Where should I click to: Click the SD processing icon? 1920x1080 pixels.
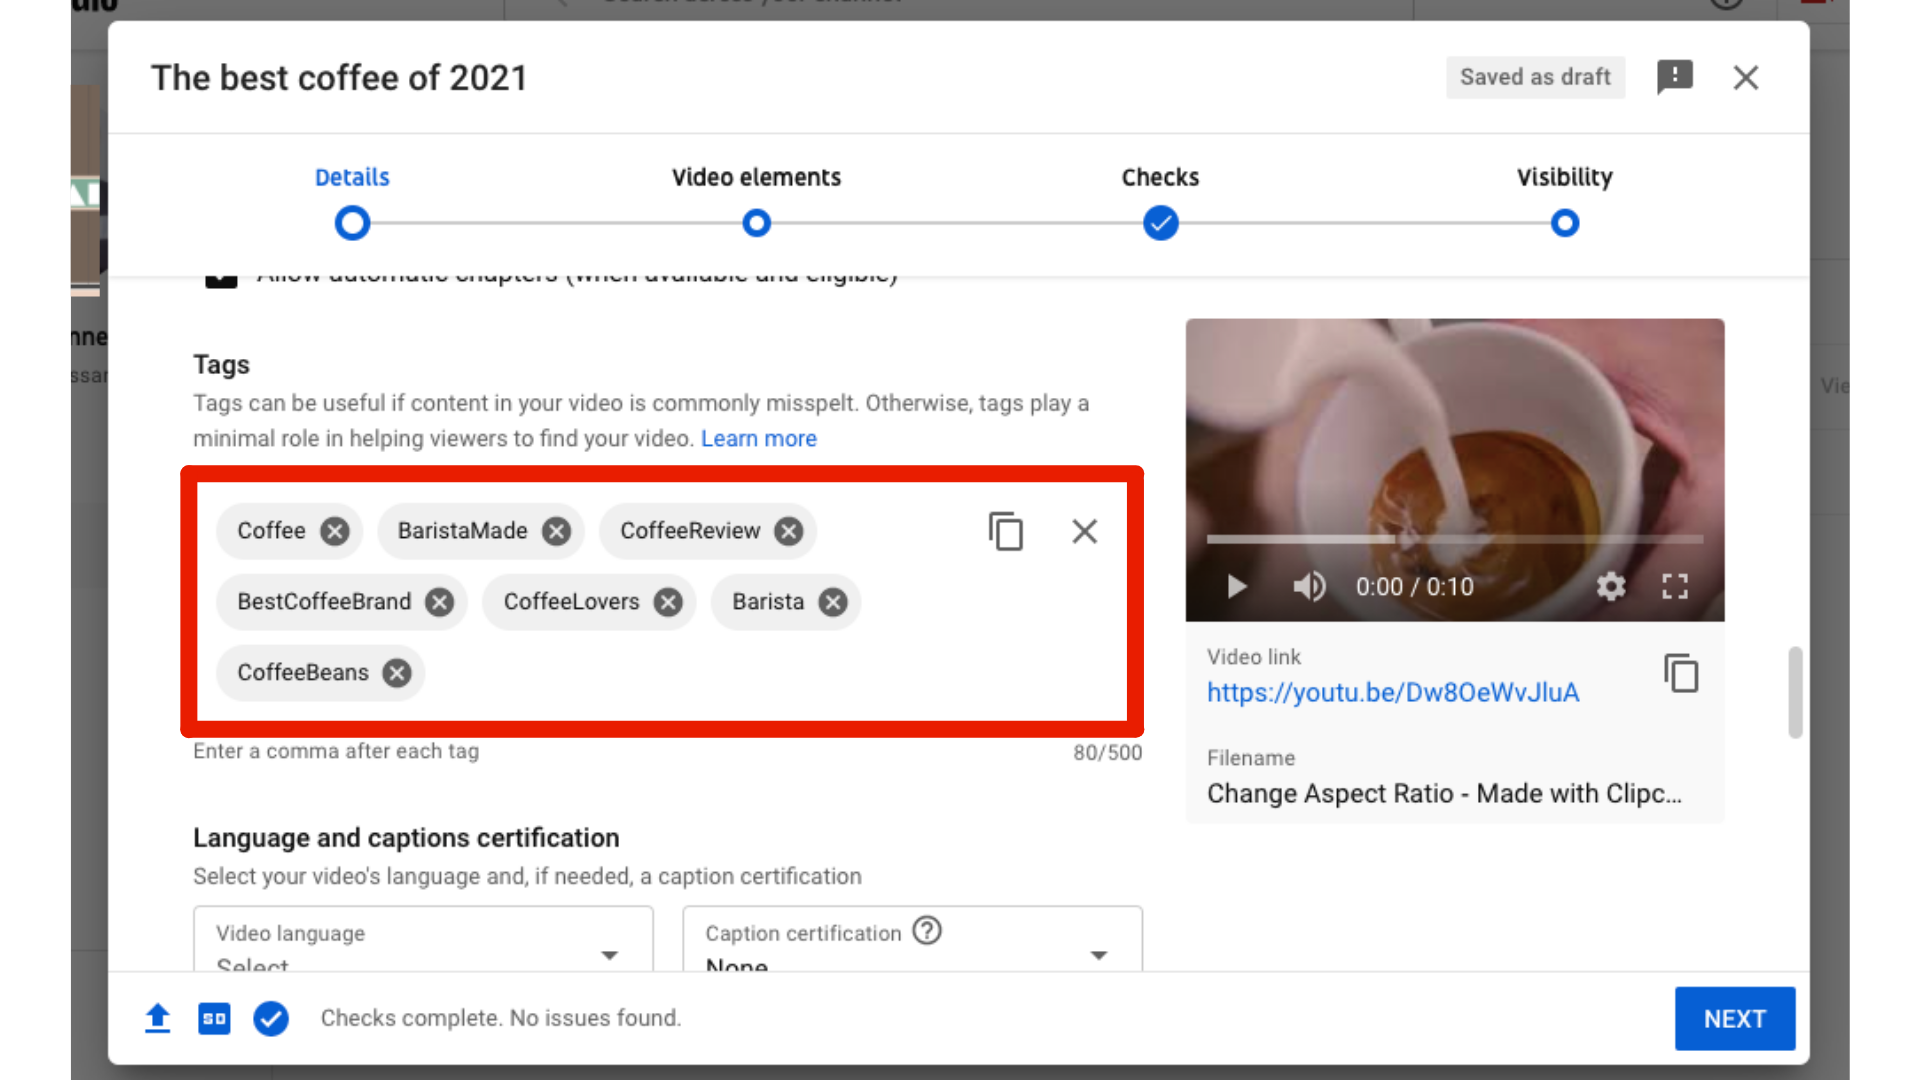tap(214, 1019)
